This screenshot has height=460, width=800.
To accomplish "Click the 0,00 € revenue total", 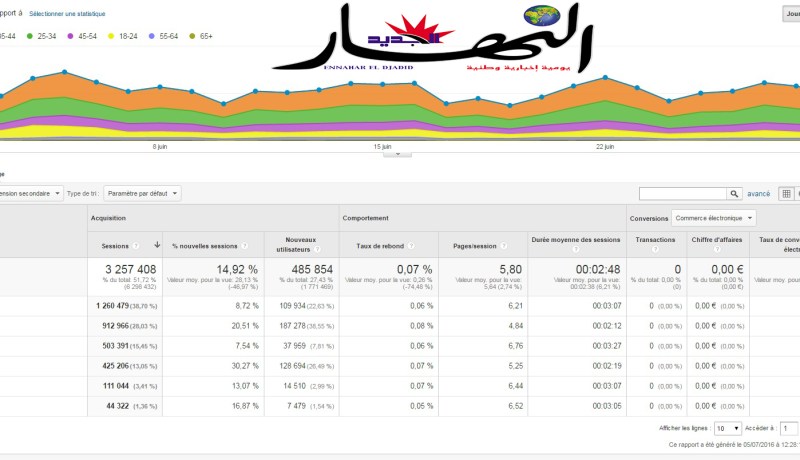I will tap(728, 269).
